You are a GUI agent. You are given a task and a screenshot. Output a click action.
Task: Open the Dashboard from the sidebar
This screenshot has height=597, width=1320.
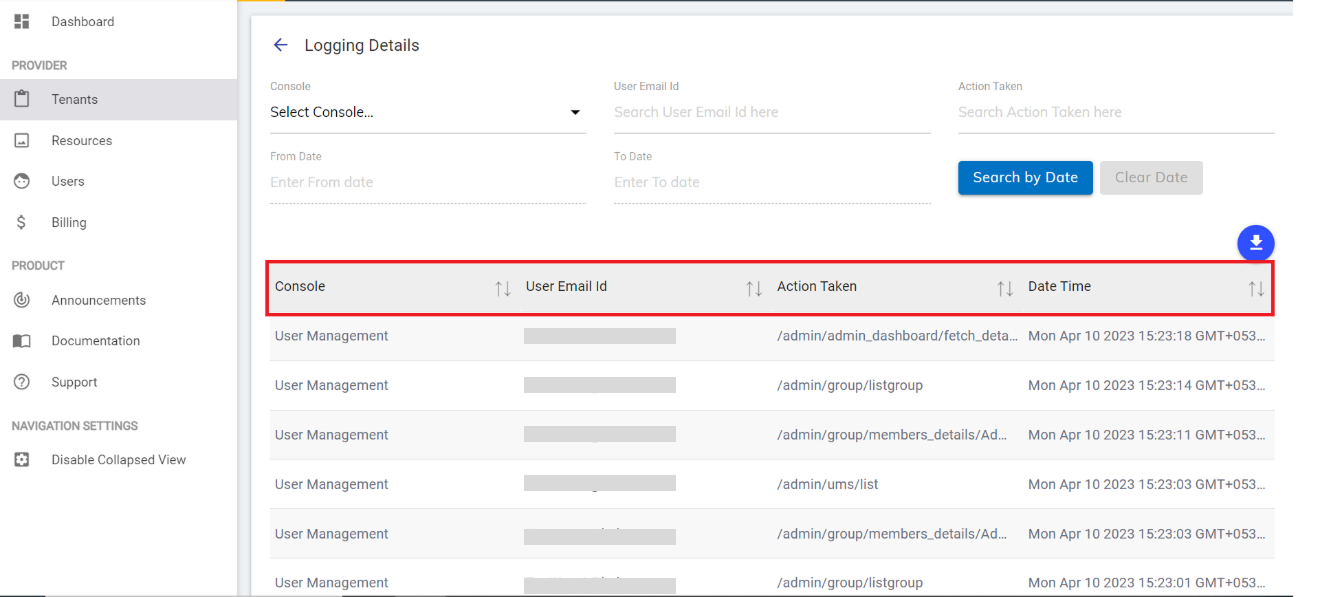21,21
